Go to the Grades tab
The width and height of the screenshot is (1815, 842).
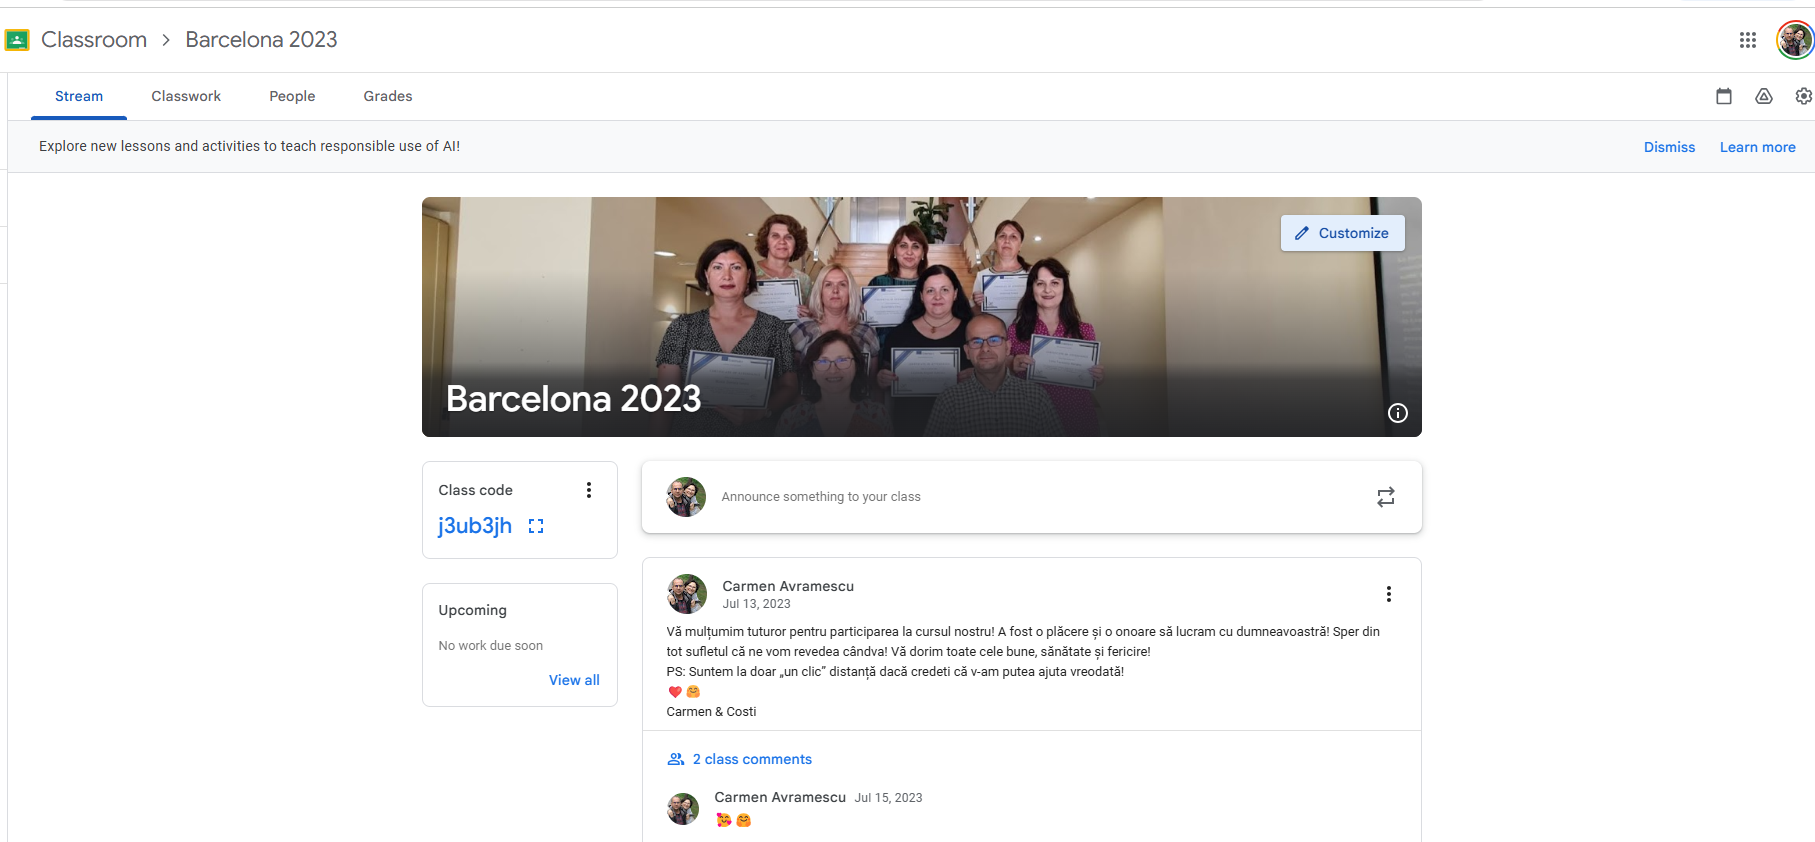click(387, 96)
